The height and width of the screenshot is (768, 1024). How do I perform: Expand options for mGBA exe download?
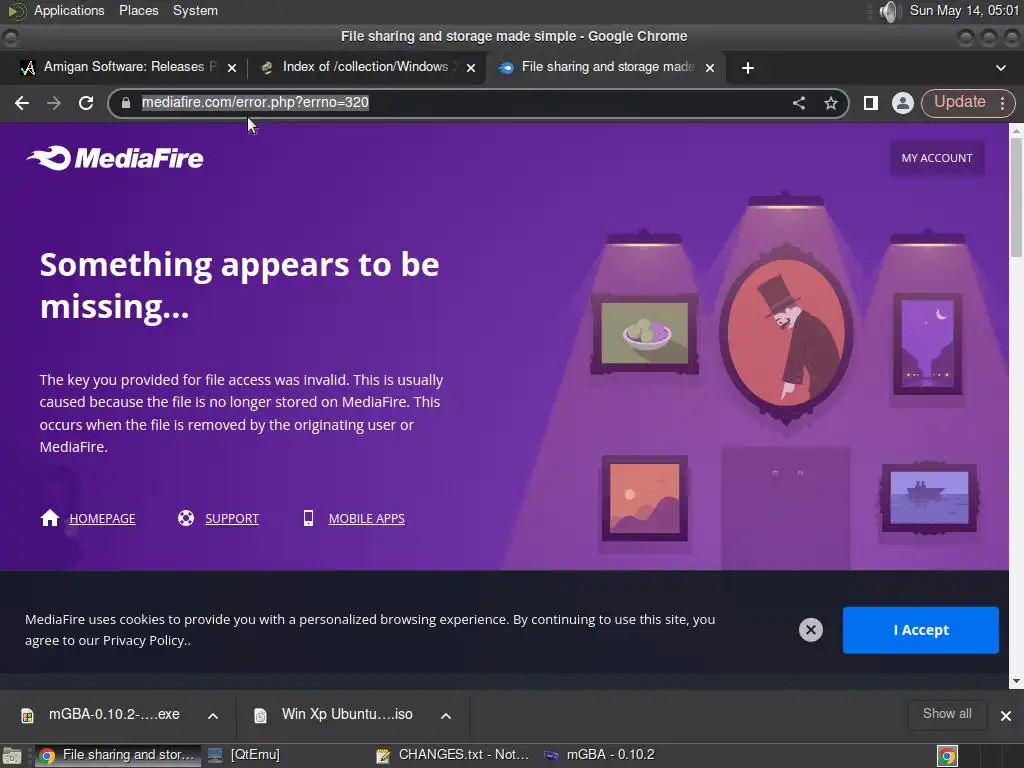click(213, 716)
